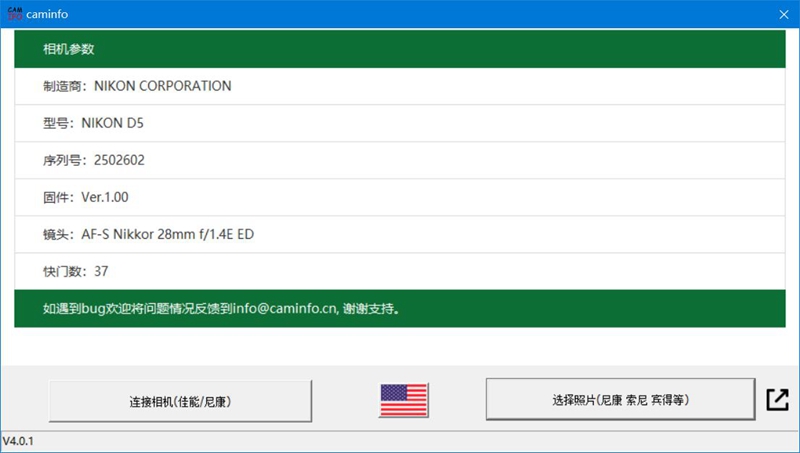Select the 镜头: AF-S Nikkor 28mm row
This screenshot has width=800, height=453.
tap(400, 234)
